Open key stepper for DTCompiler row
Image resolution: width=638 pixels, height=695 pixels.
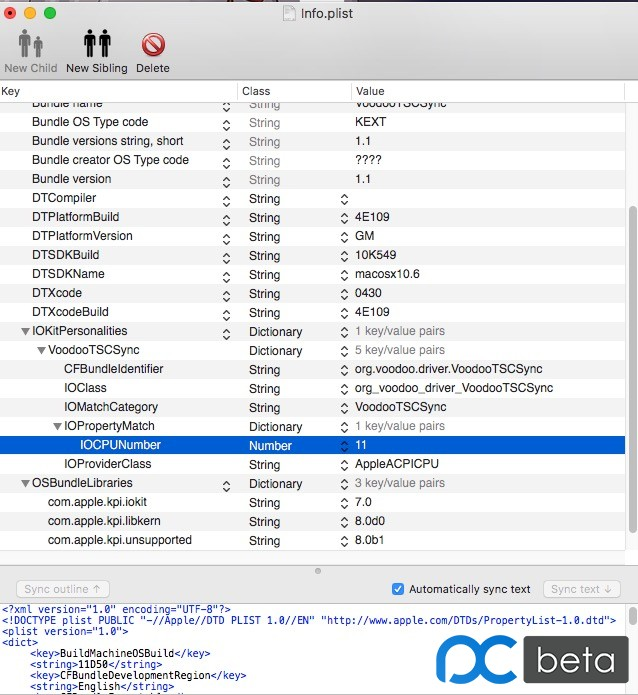pyautogui.click(x=226, y=201)
